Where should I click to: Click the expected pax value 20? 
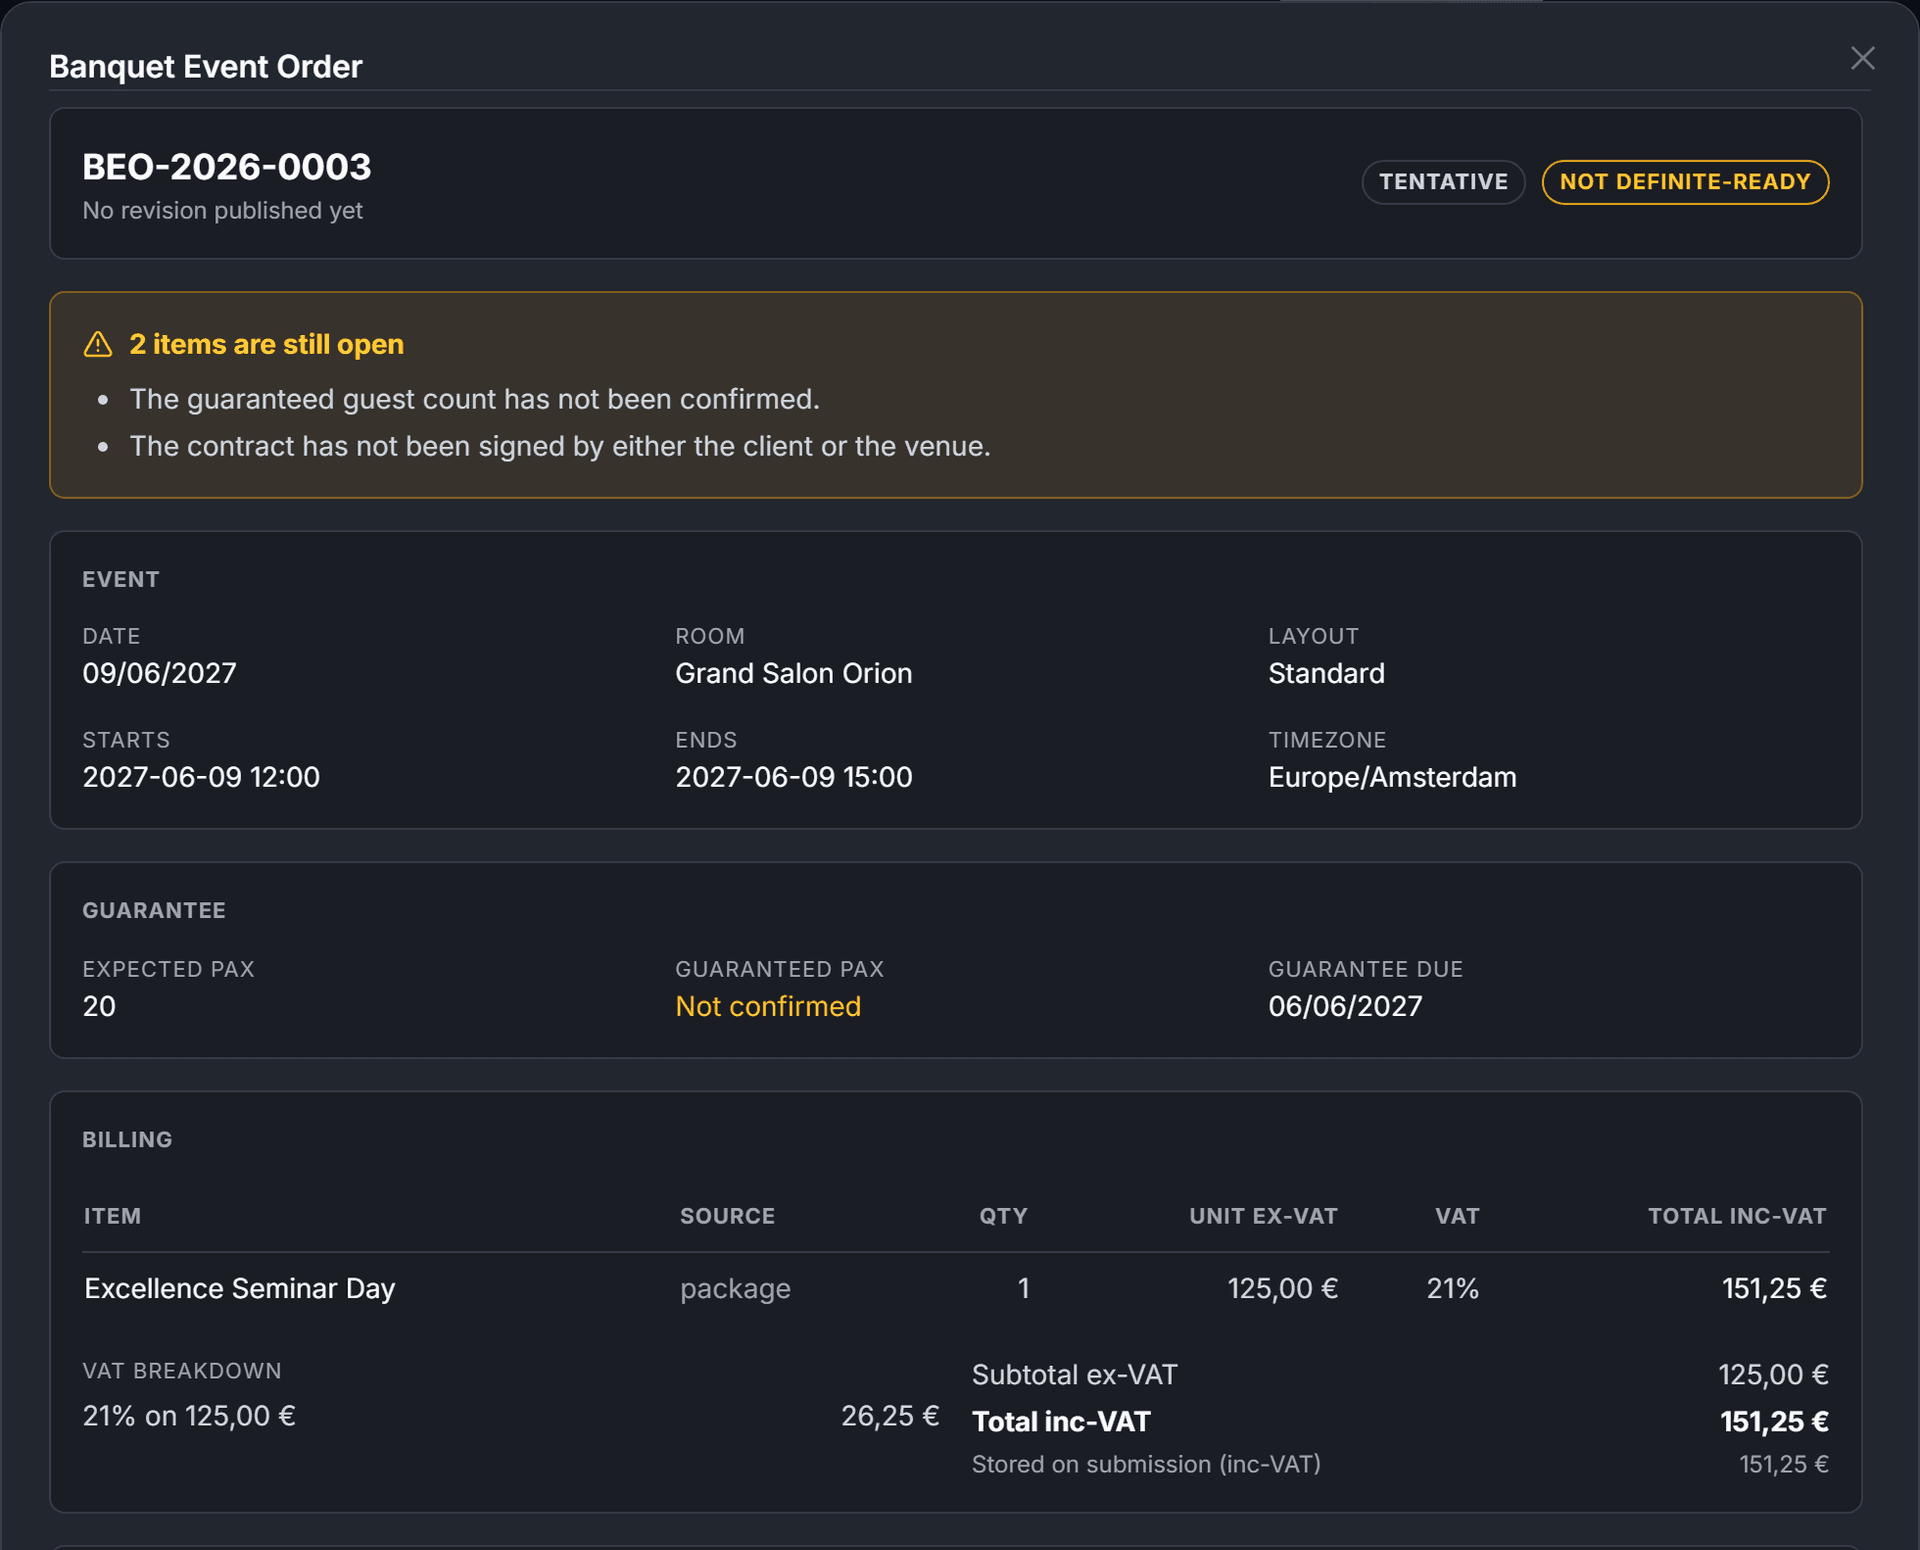(99, 1006)
